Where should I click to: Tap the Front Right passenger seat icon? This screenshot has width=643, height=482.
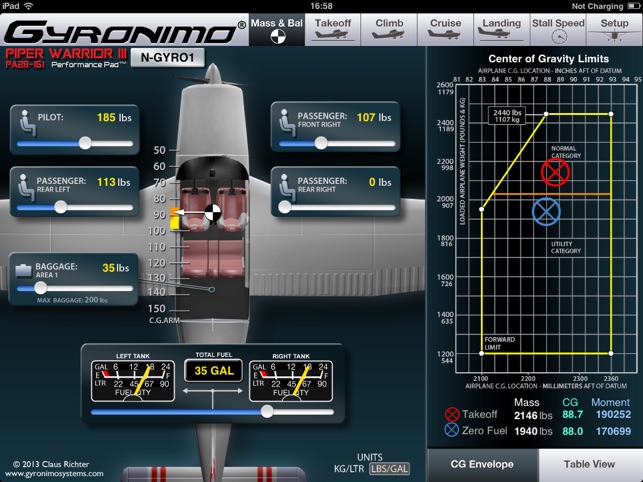(287, 123)
